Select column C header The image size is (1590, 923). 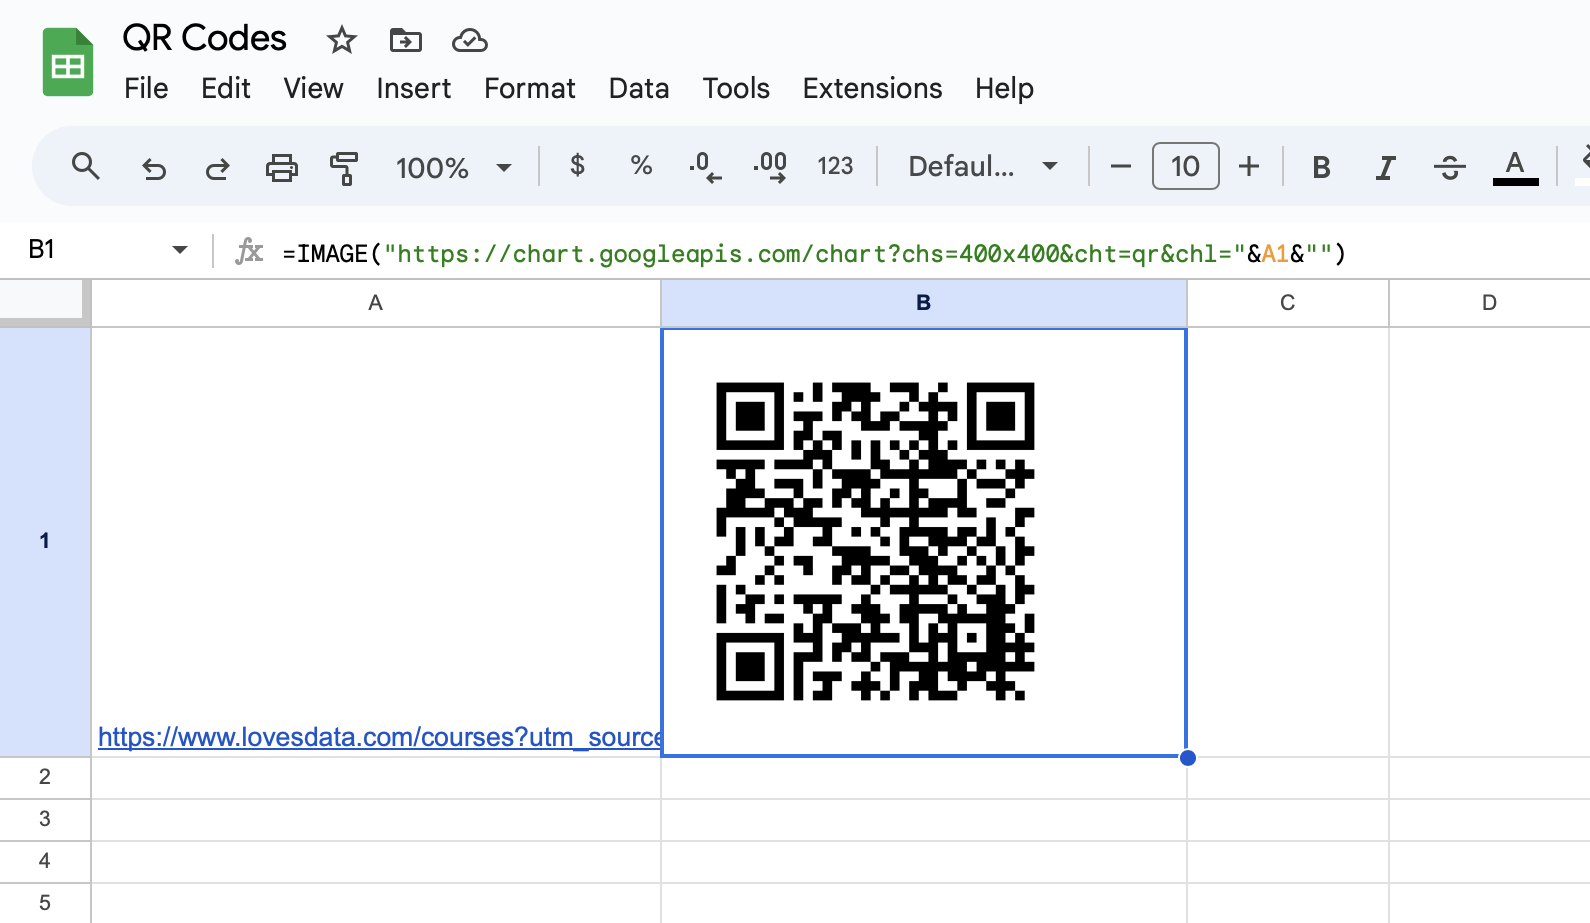coord(1288,303)
